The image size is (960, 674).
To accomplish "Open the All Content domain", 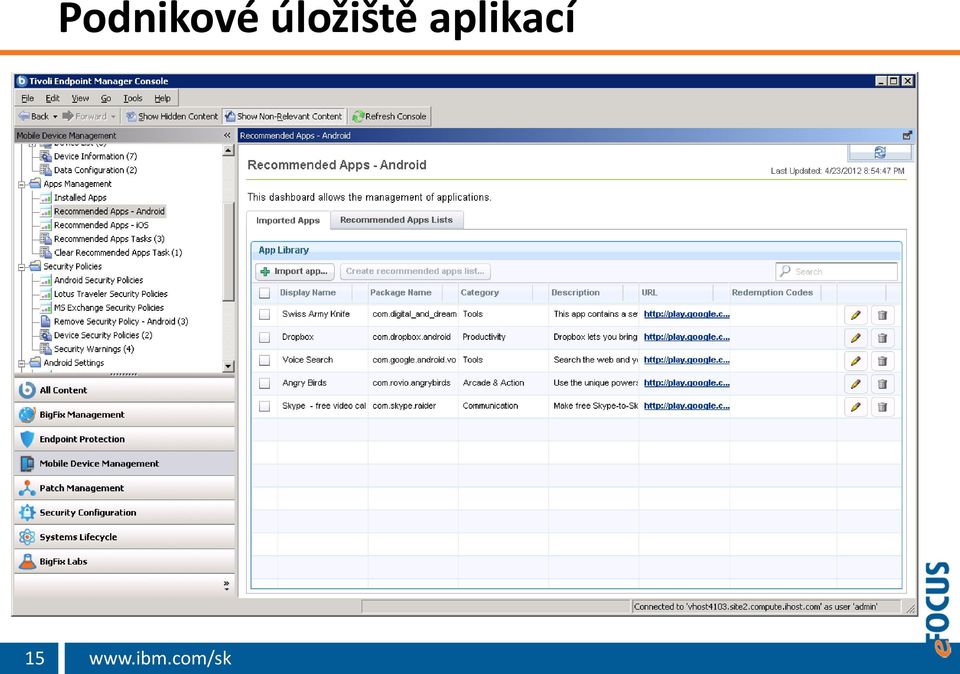I will 124,390.
